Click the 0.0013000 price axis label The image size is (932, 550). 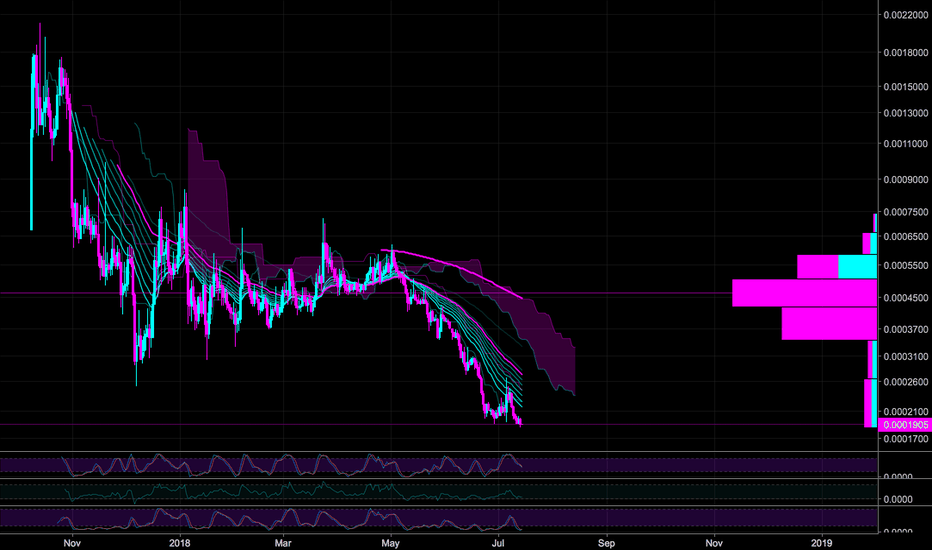tap(906, 113)
